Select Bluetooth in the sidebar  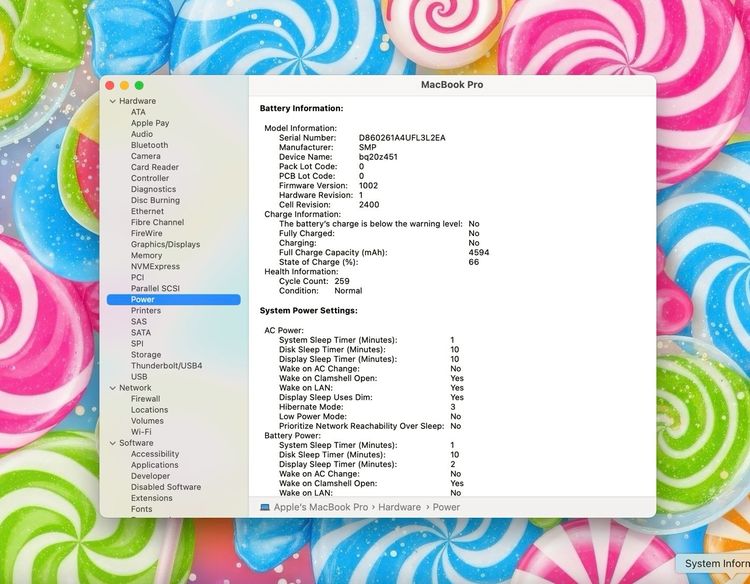tap(149, 145)
